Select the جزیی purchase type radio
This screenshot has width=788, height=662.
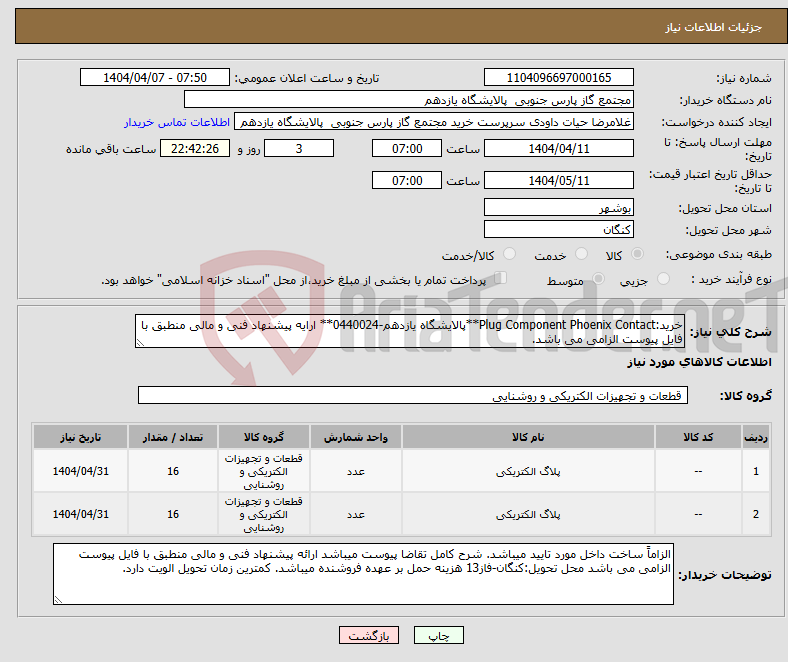[663, 278]
